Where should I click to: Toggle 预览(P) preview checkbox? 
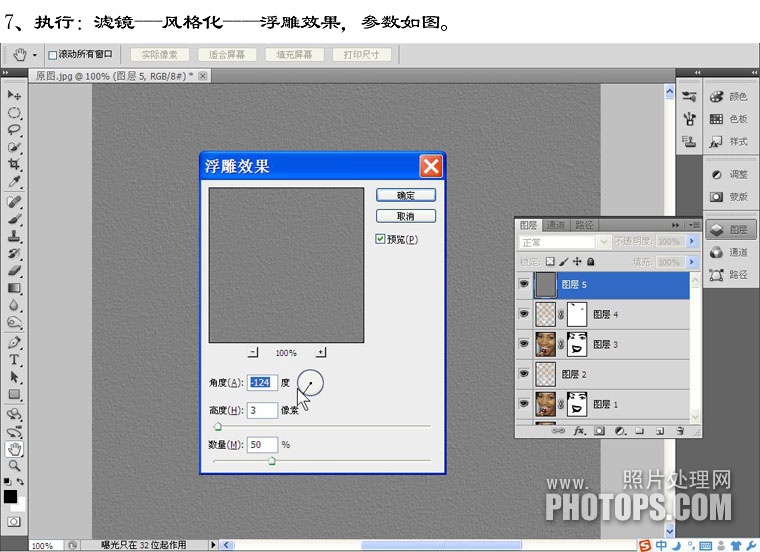click(x=380, y=239)
